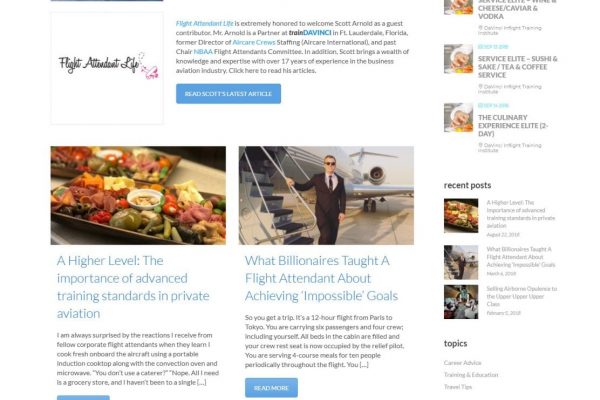
Task: Click the Flight Attendant Life italic link
Action: point(204,23)
